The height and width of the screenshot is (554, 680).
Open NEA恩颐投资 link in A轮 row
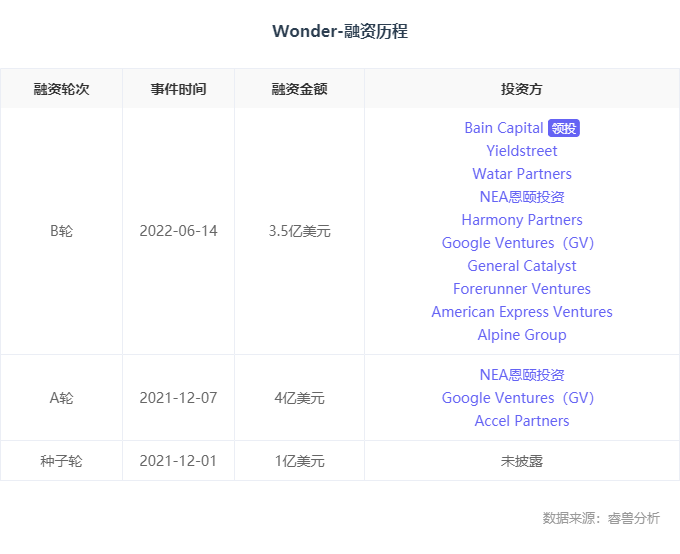[522, 375]
